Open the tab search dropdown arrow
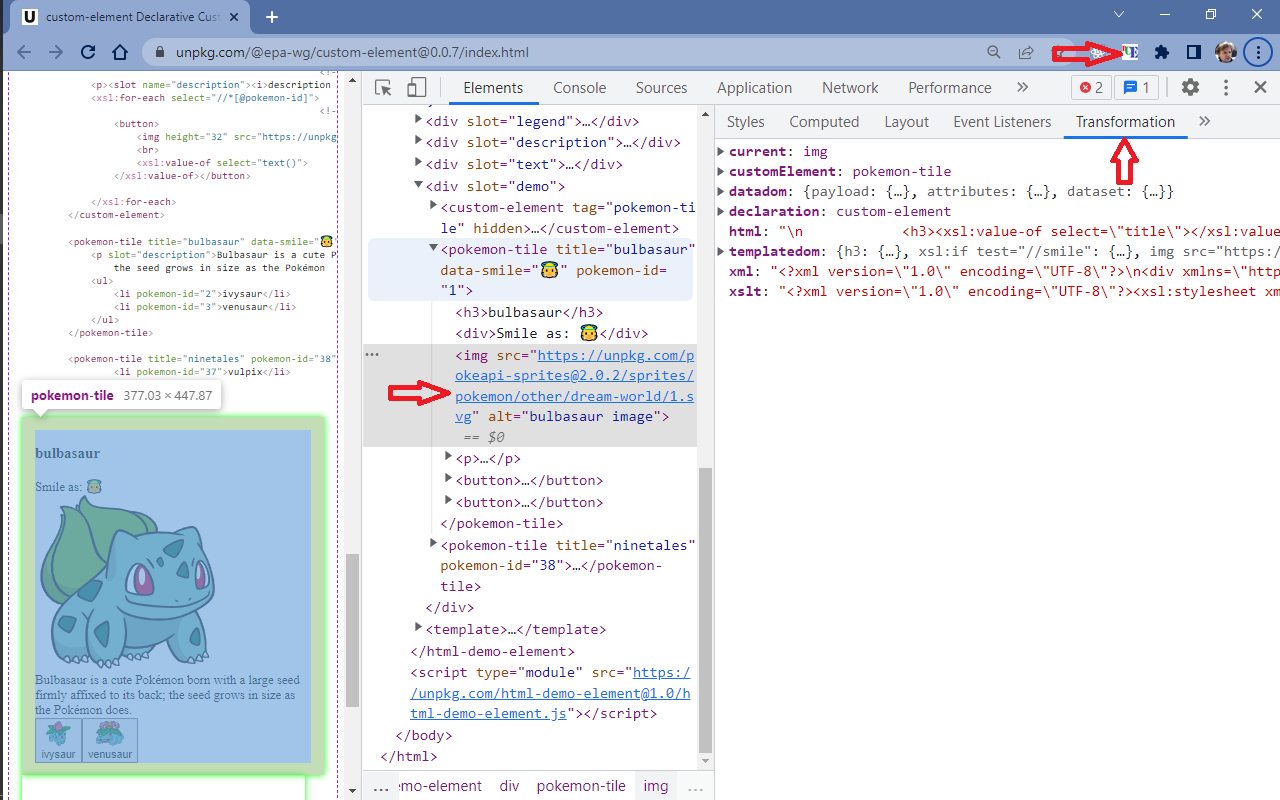The width and height of the screenshot is (1280, 800). [1119, 14]
